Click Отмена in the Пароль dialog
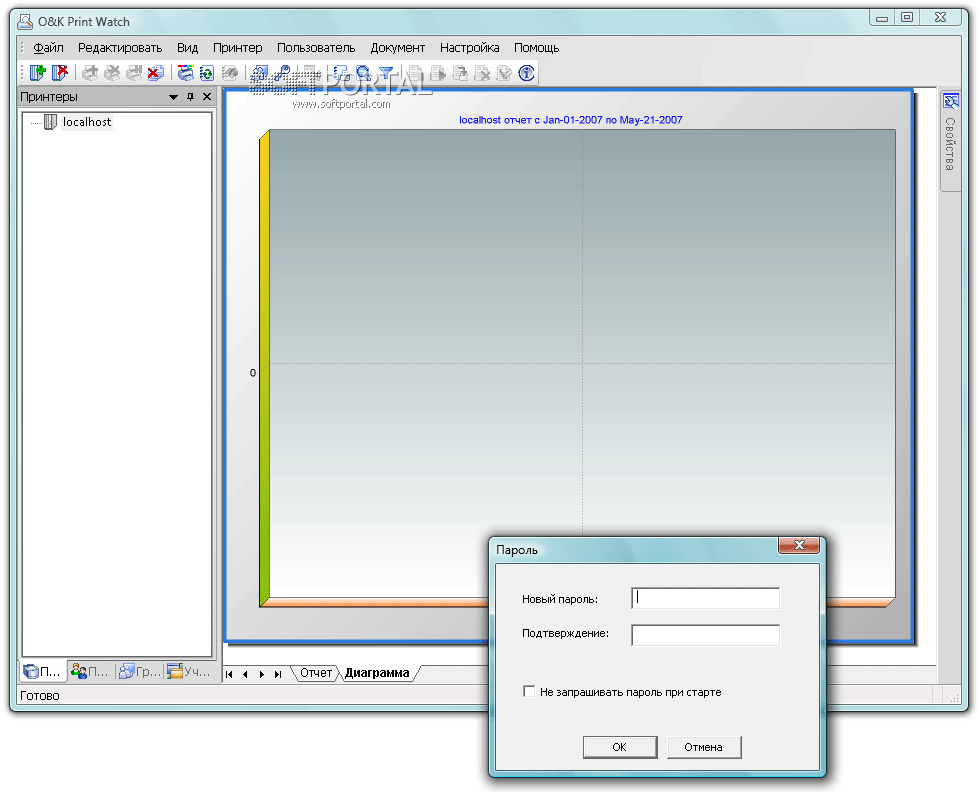Viewport: 980px width, 792px height. (704, 747)
